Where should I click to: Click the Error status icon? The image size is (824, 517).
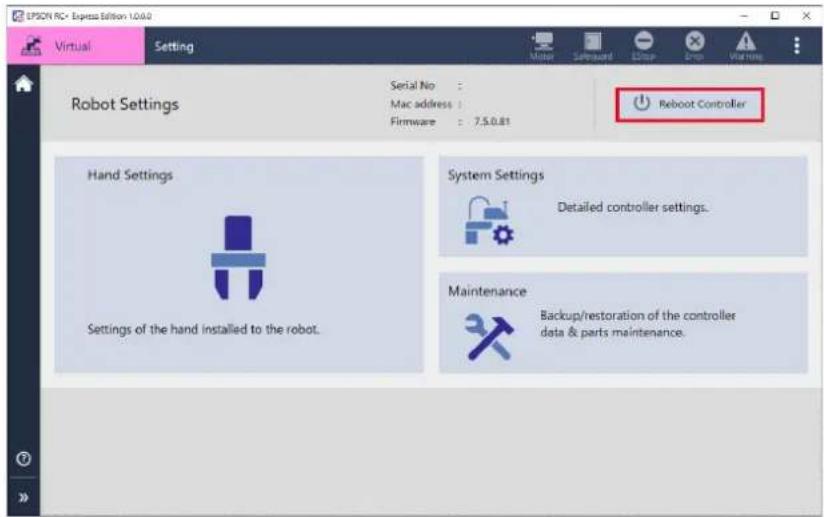click(x=695, y=46)
